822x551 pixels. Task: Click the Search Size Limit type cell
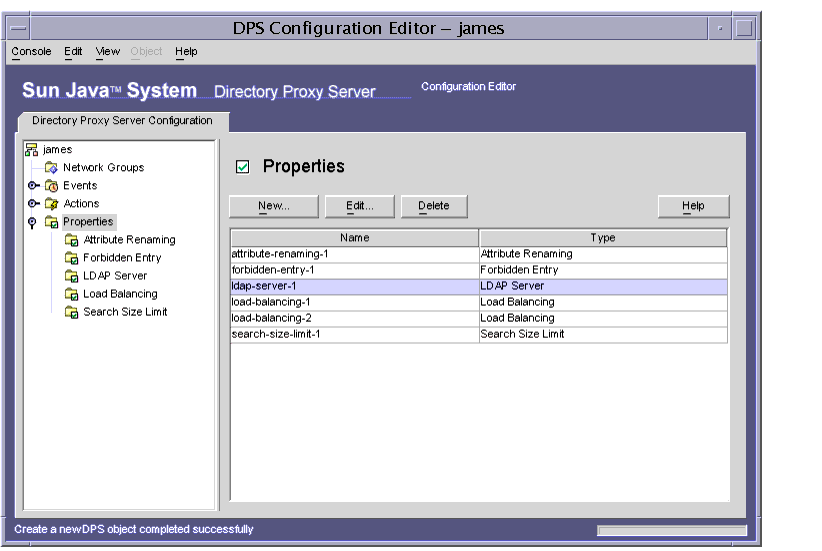[603, 334]
